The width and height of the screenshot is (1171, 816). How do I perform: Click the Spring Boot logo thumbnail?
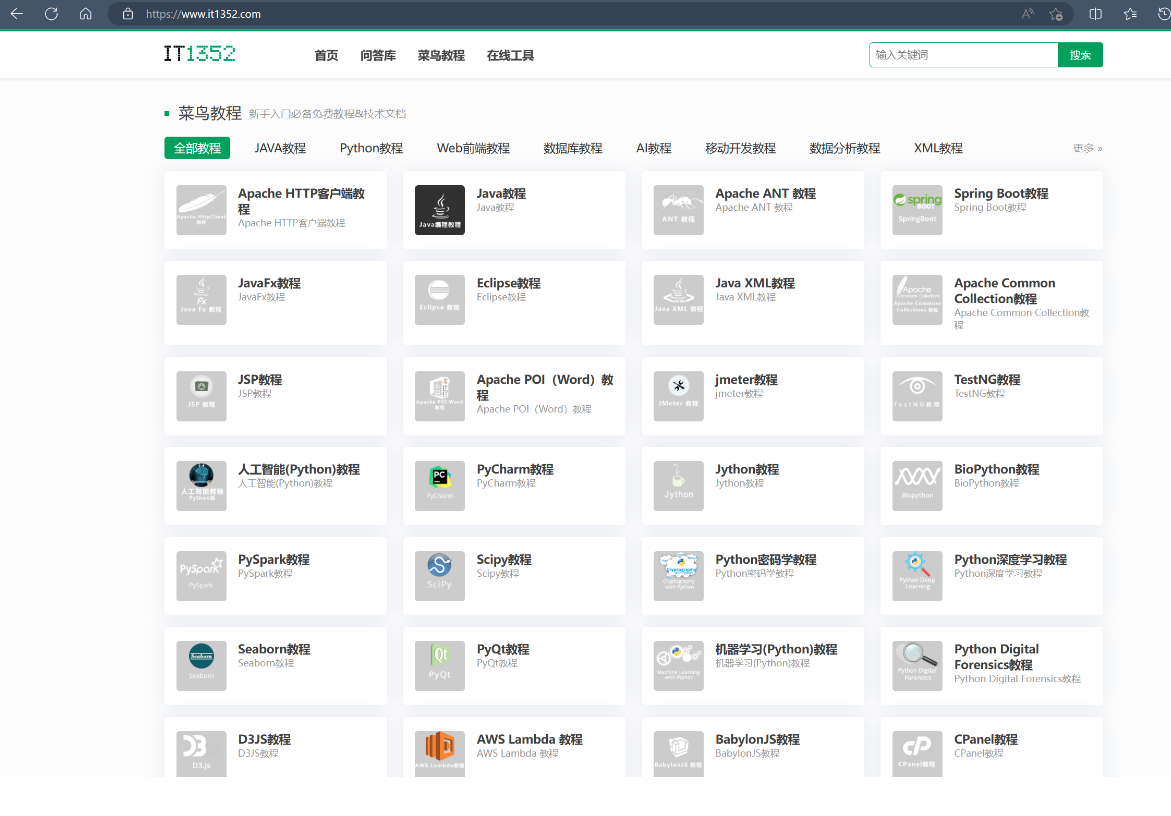(x=917, y=210)
